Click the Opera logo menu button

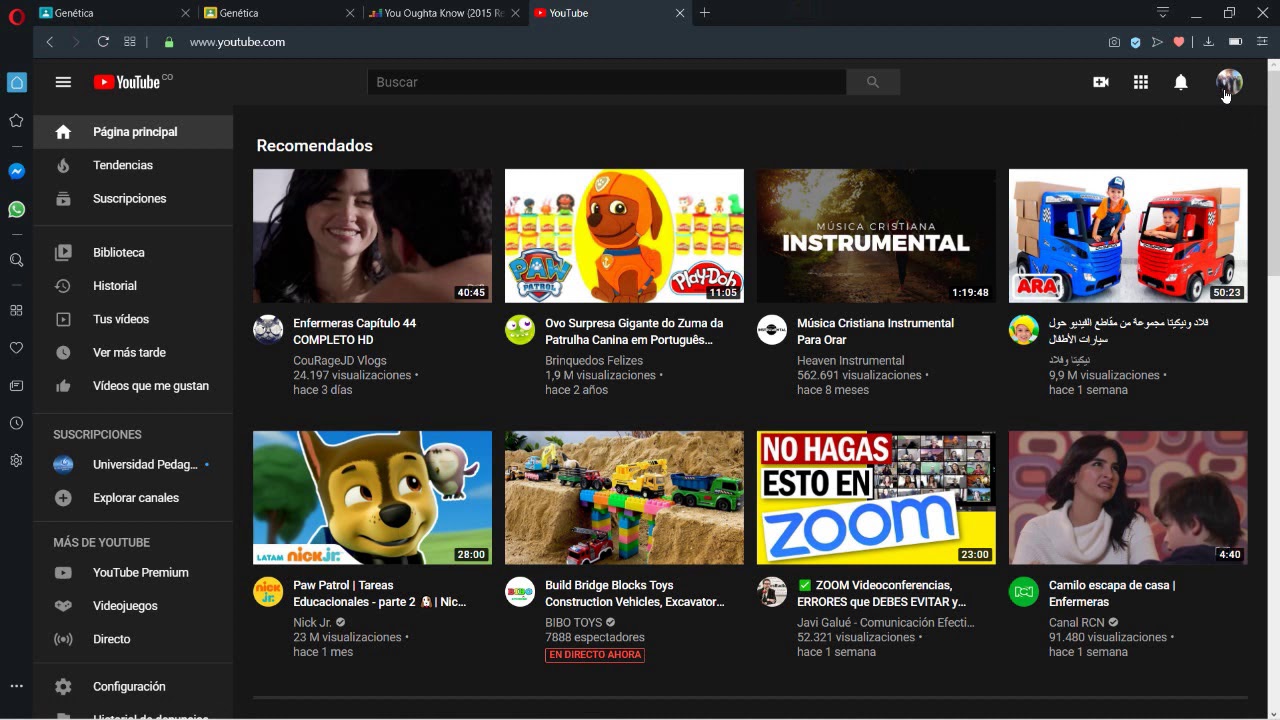[x=16, y=14]
